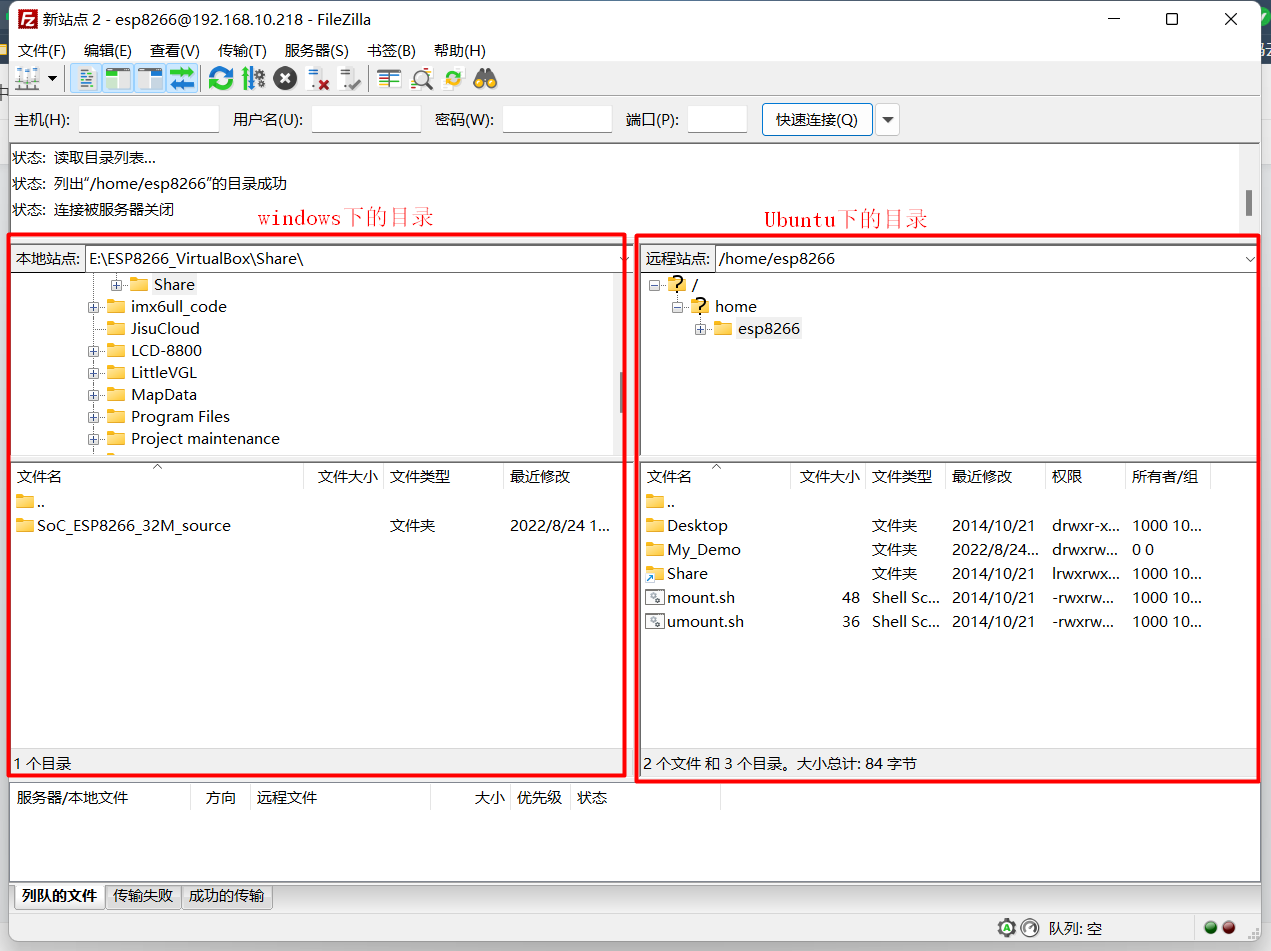Click the parent directory icon in local list
The width and height of the screenshot is (1271, 951).
pyautogui.click(x=25, y=501)
